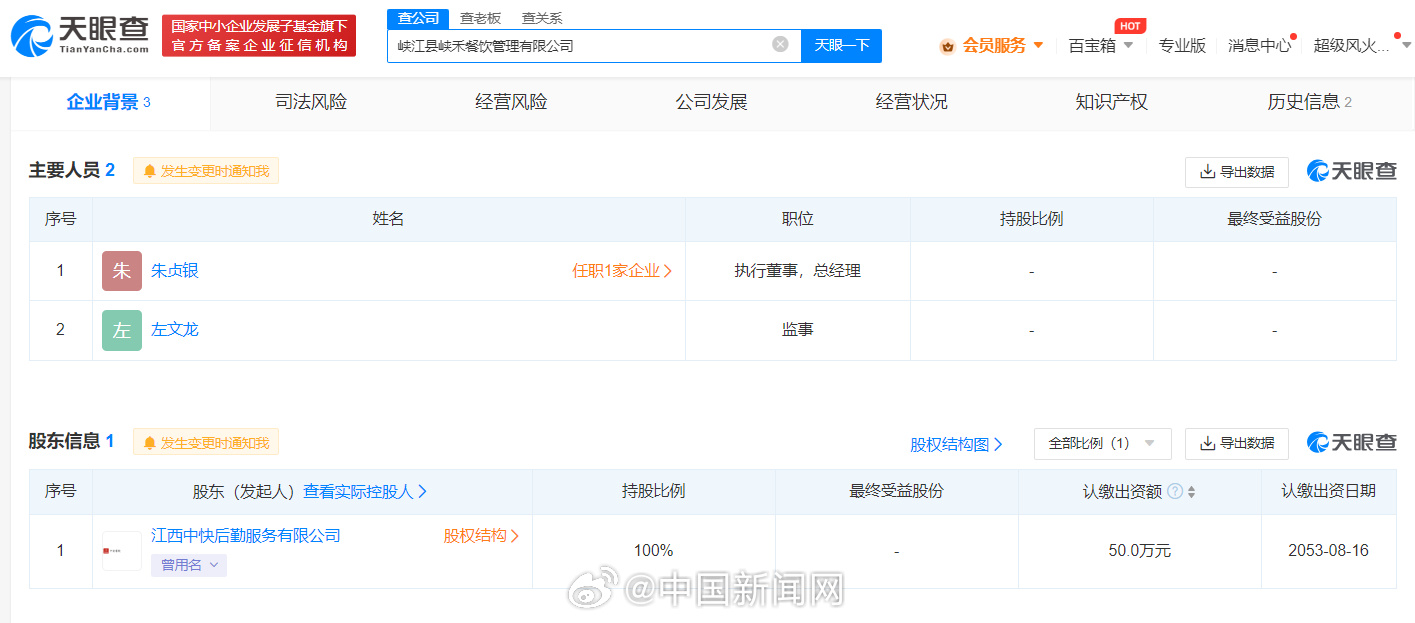Click the Tianyancha logo icon

coord(32,36)
